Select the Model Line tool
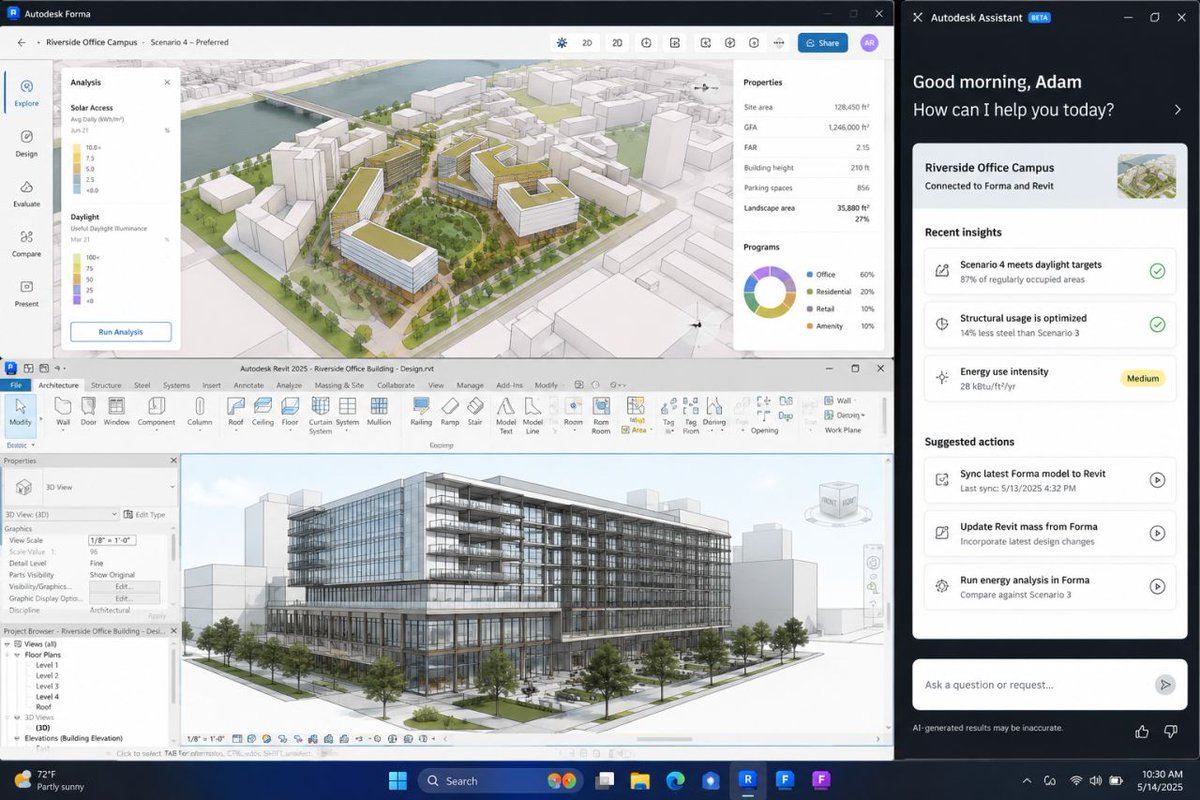Image resolution: width=1200 pixels, height=800 pixels. point(533,415)
